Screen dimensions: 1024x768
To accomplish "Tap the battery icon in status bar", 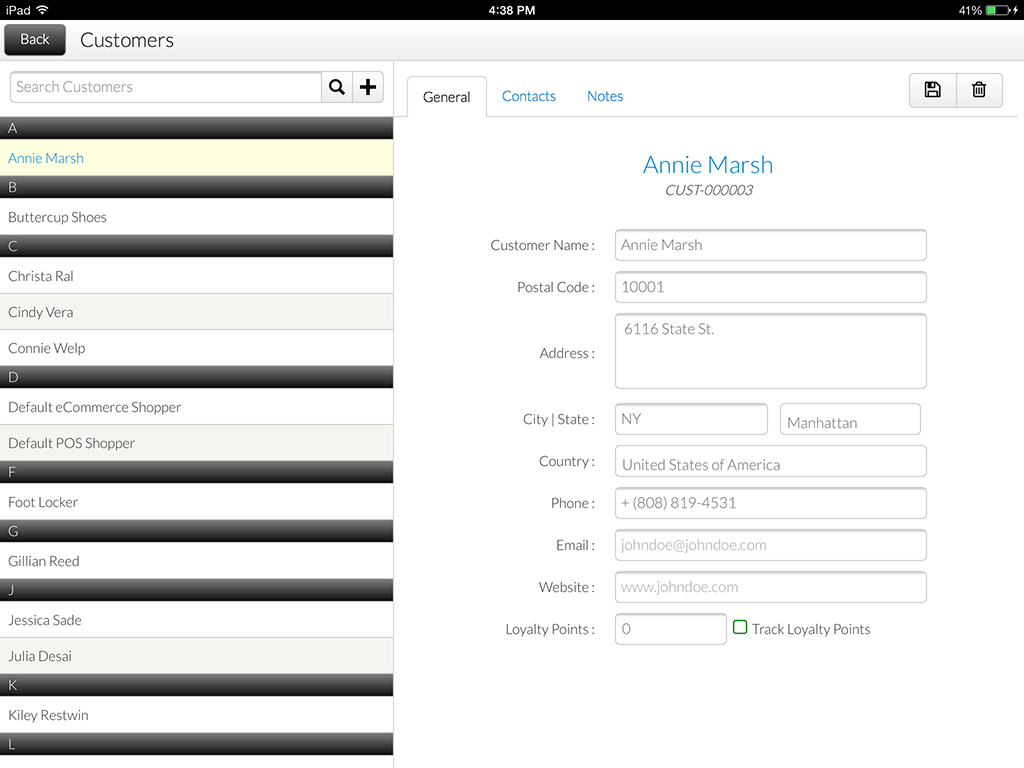I will pos(998,10).
